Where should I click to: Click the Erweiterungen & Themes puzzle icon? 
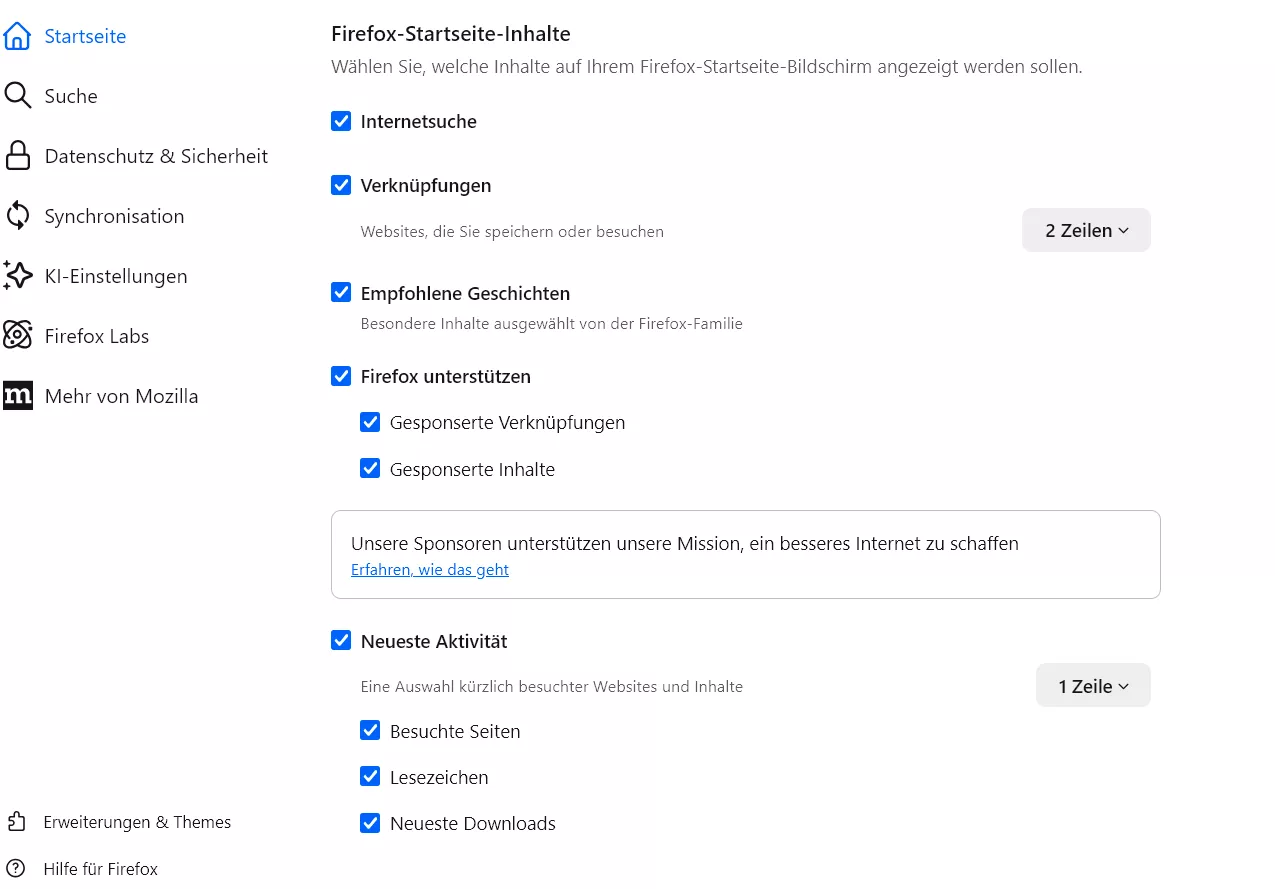[x=16, y=822]
